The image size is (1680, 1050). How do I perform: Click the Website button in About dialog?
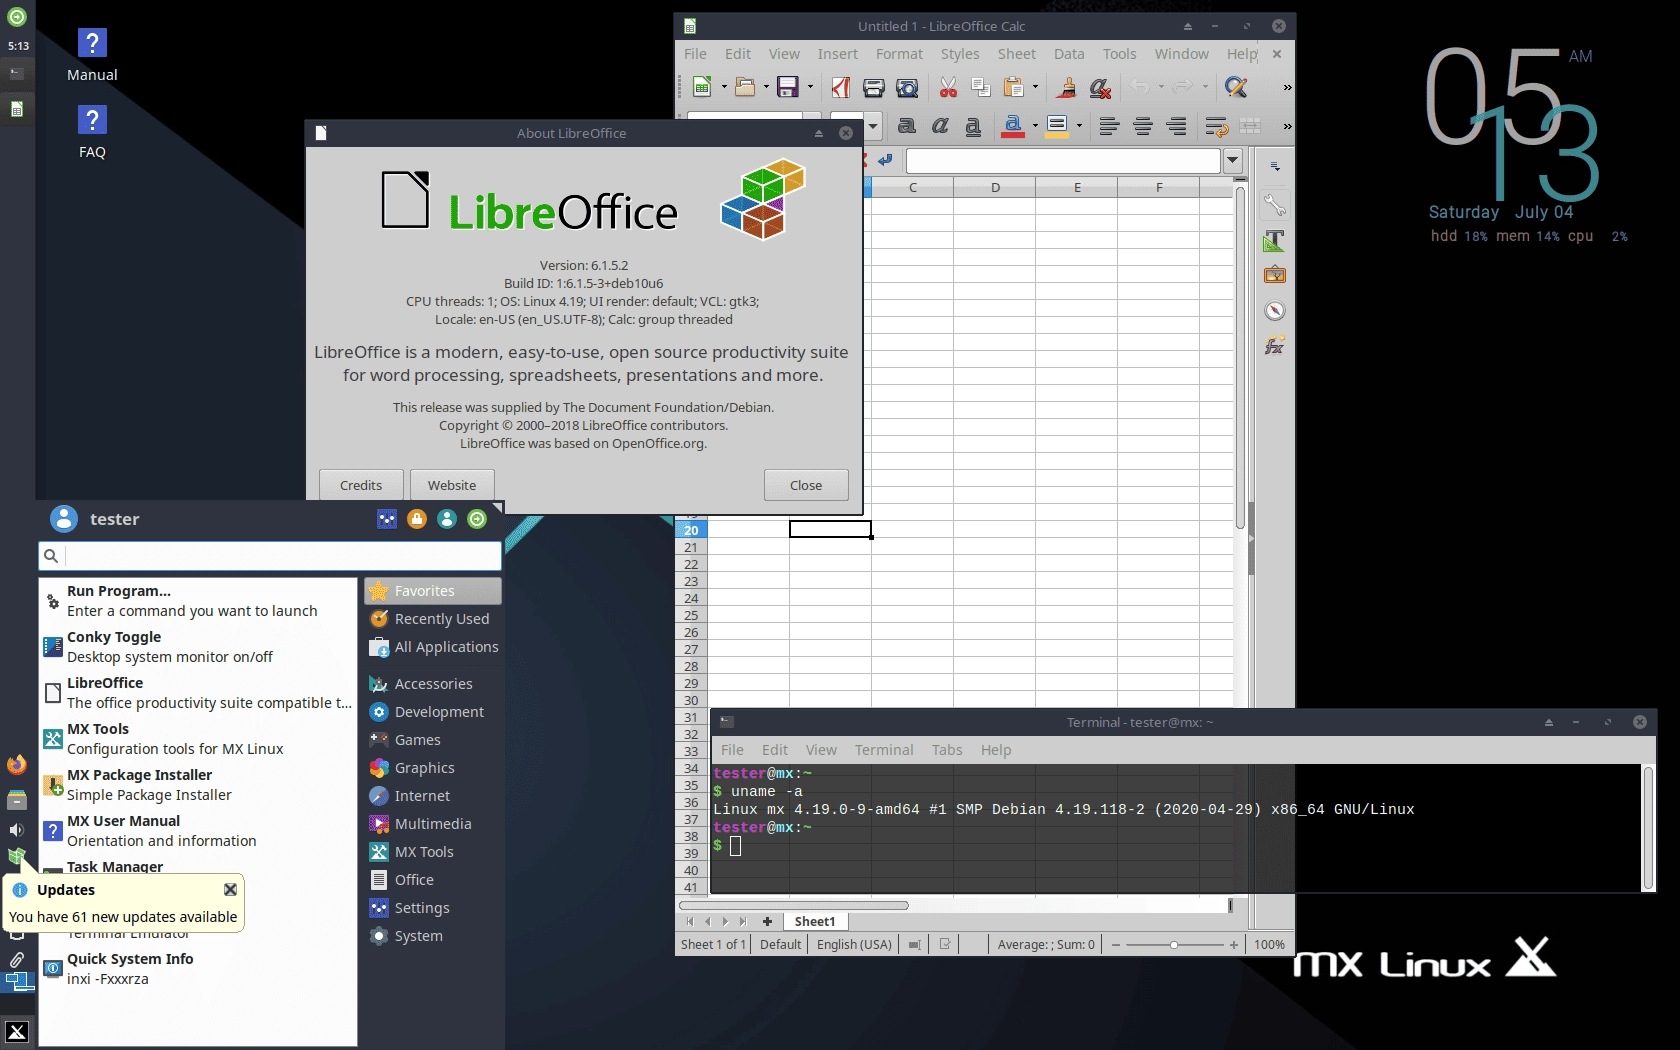pos(452,485)
